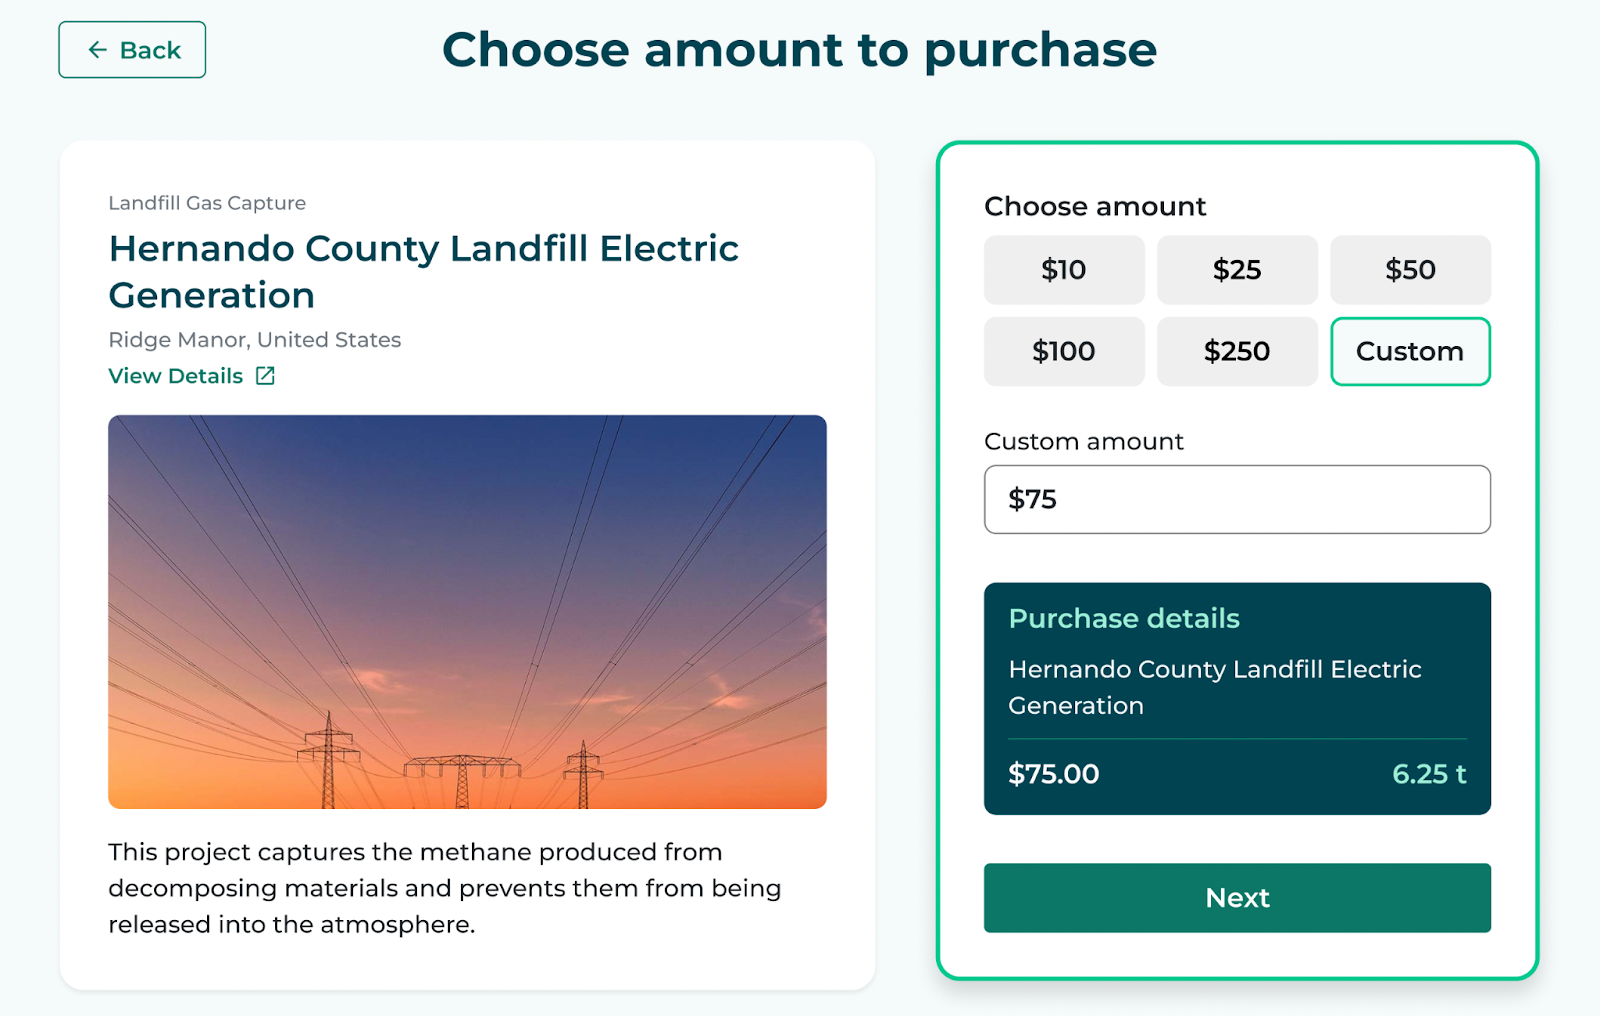This screenshot has width=1600, height=1016.
Task: Click the Choose amount heading in the panel
Action: pyautogui.click(x=1095, y=206)
